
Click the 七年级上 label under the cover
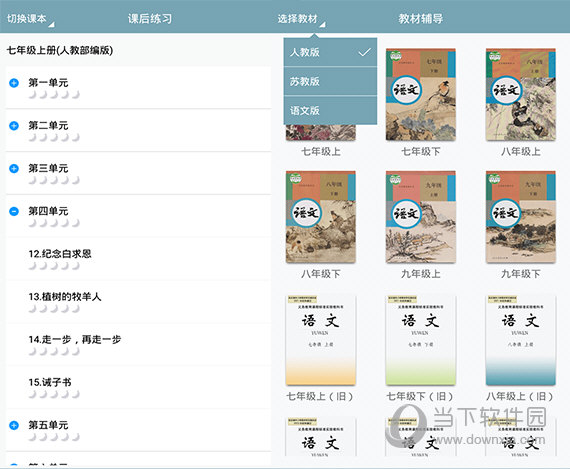(x=321, y=152)
